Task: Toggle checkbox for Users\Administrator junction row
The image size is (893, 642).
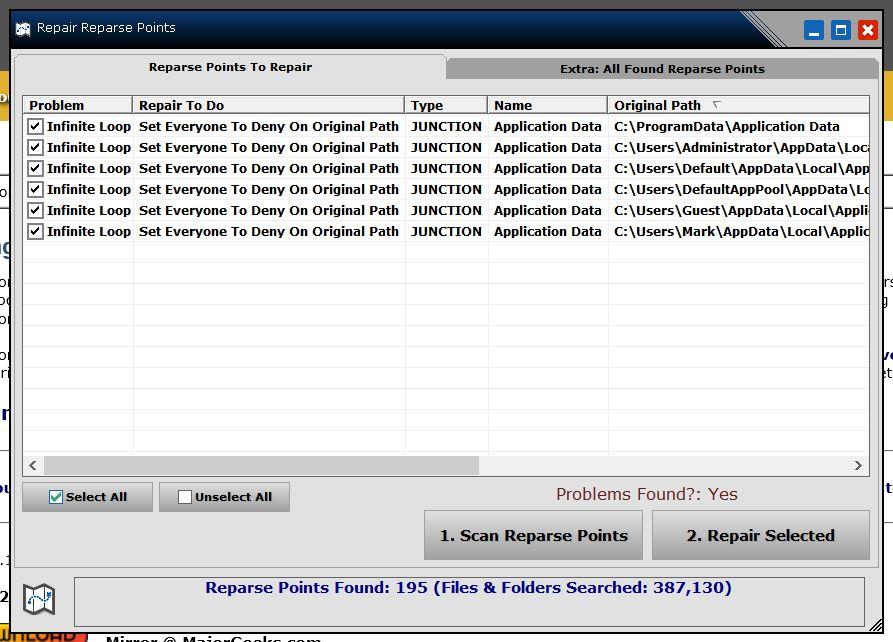Action: click(x=36, y=147)
